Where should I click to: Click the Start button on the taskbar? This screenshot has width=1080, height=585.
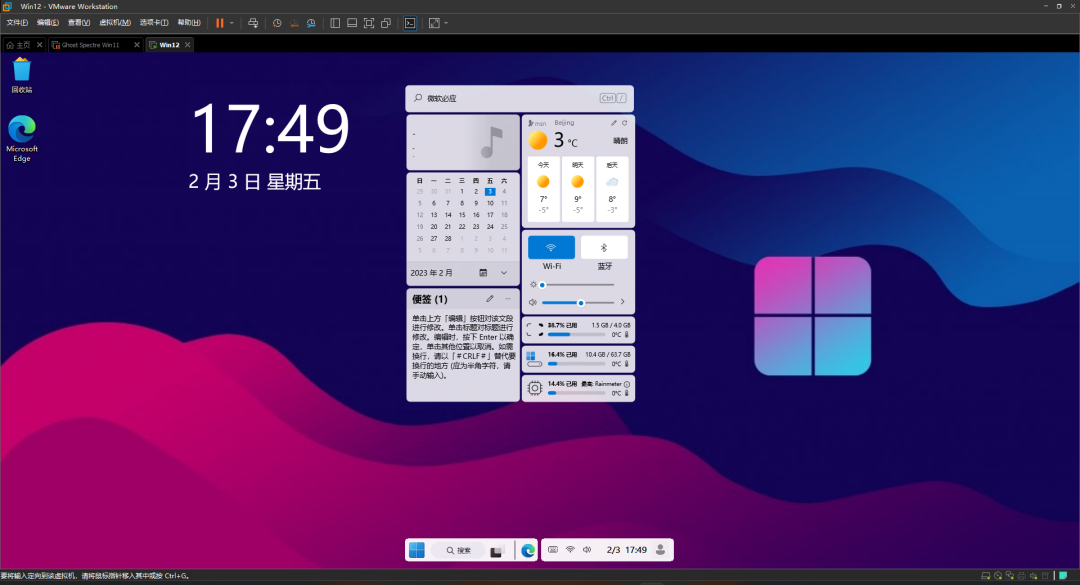point(418,549)
